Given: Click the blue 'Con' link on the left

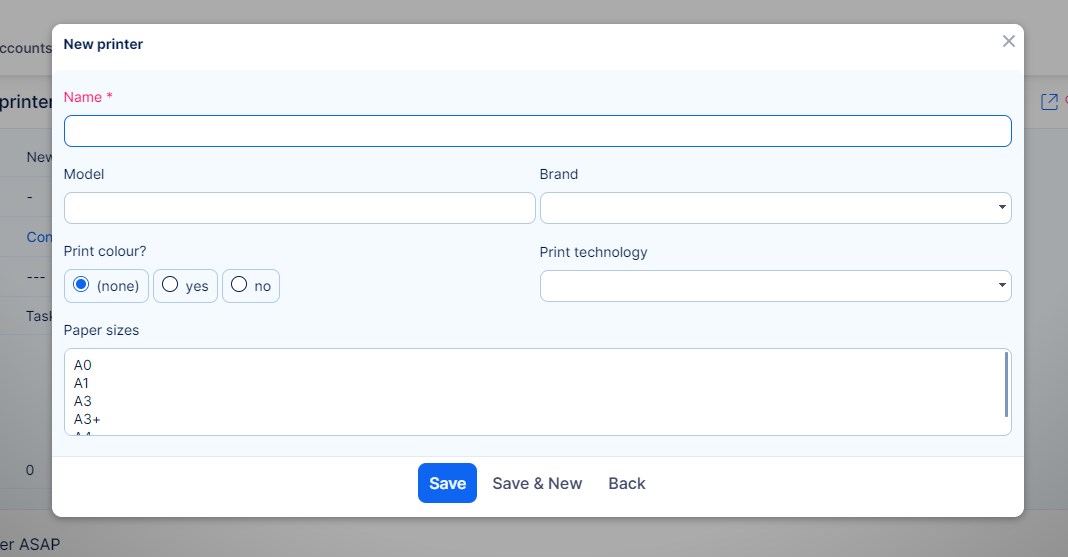Looking at the screenshot, I should click(x=39, y=237).
